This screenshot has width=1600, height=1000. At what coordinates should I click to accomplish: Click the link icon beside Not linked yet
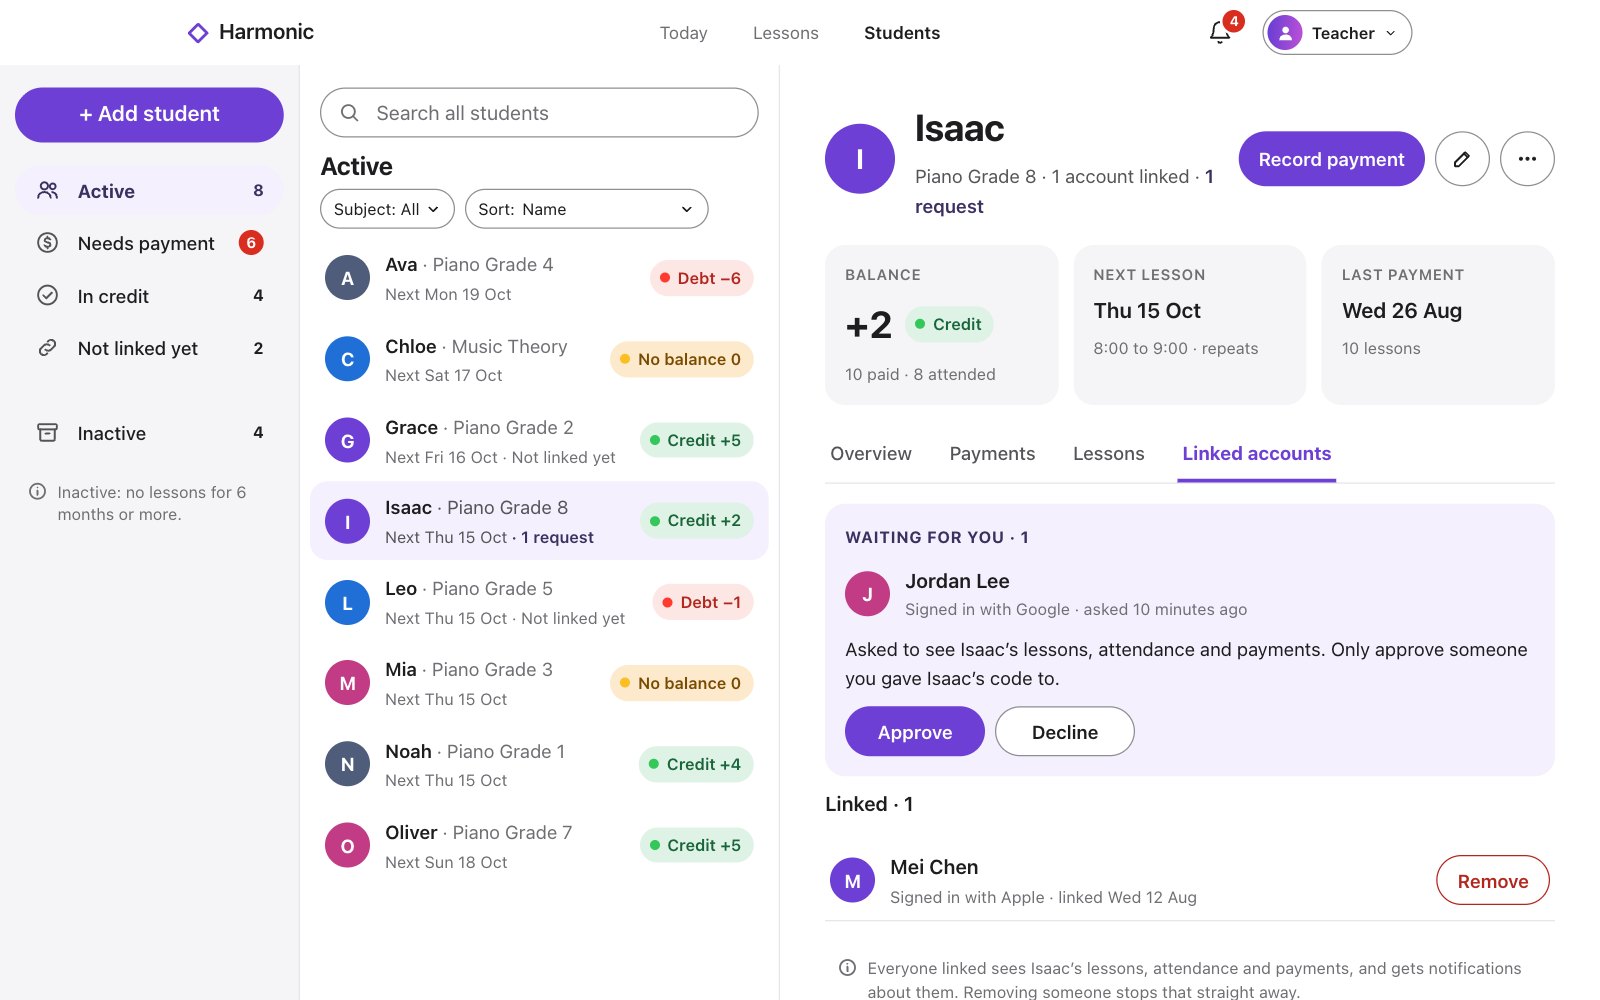coord(47,348)
